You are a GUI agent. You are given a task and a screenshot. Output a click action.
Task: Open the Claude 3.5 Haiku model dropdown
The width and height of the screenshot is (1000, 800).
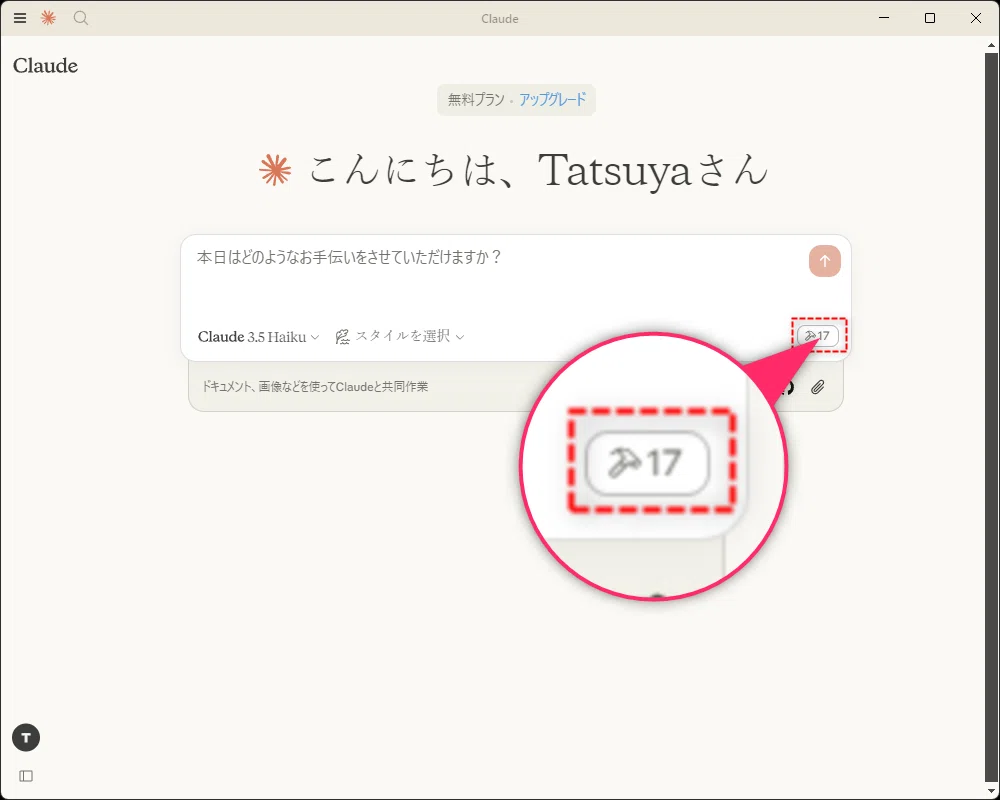tap(258, 337)
